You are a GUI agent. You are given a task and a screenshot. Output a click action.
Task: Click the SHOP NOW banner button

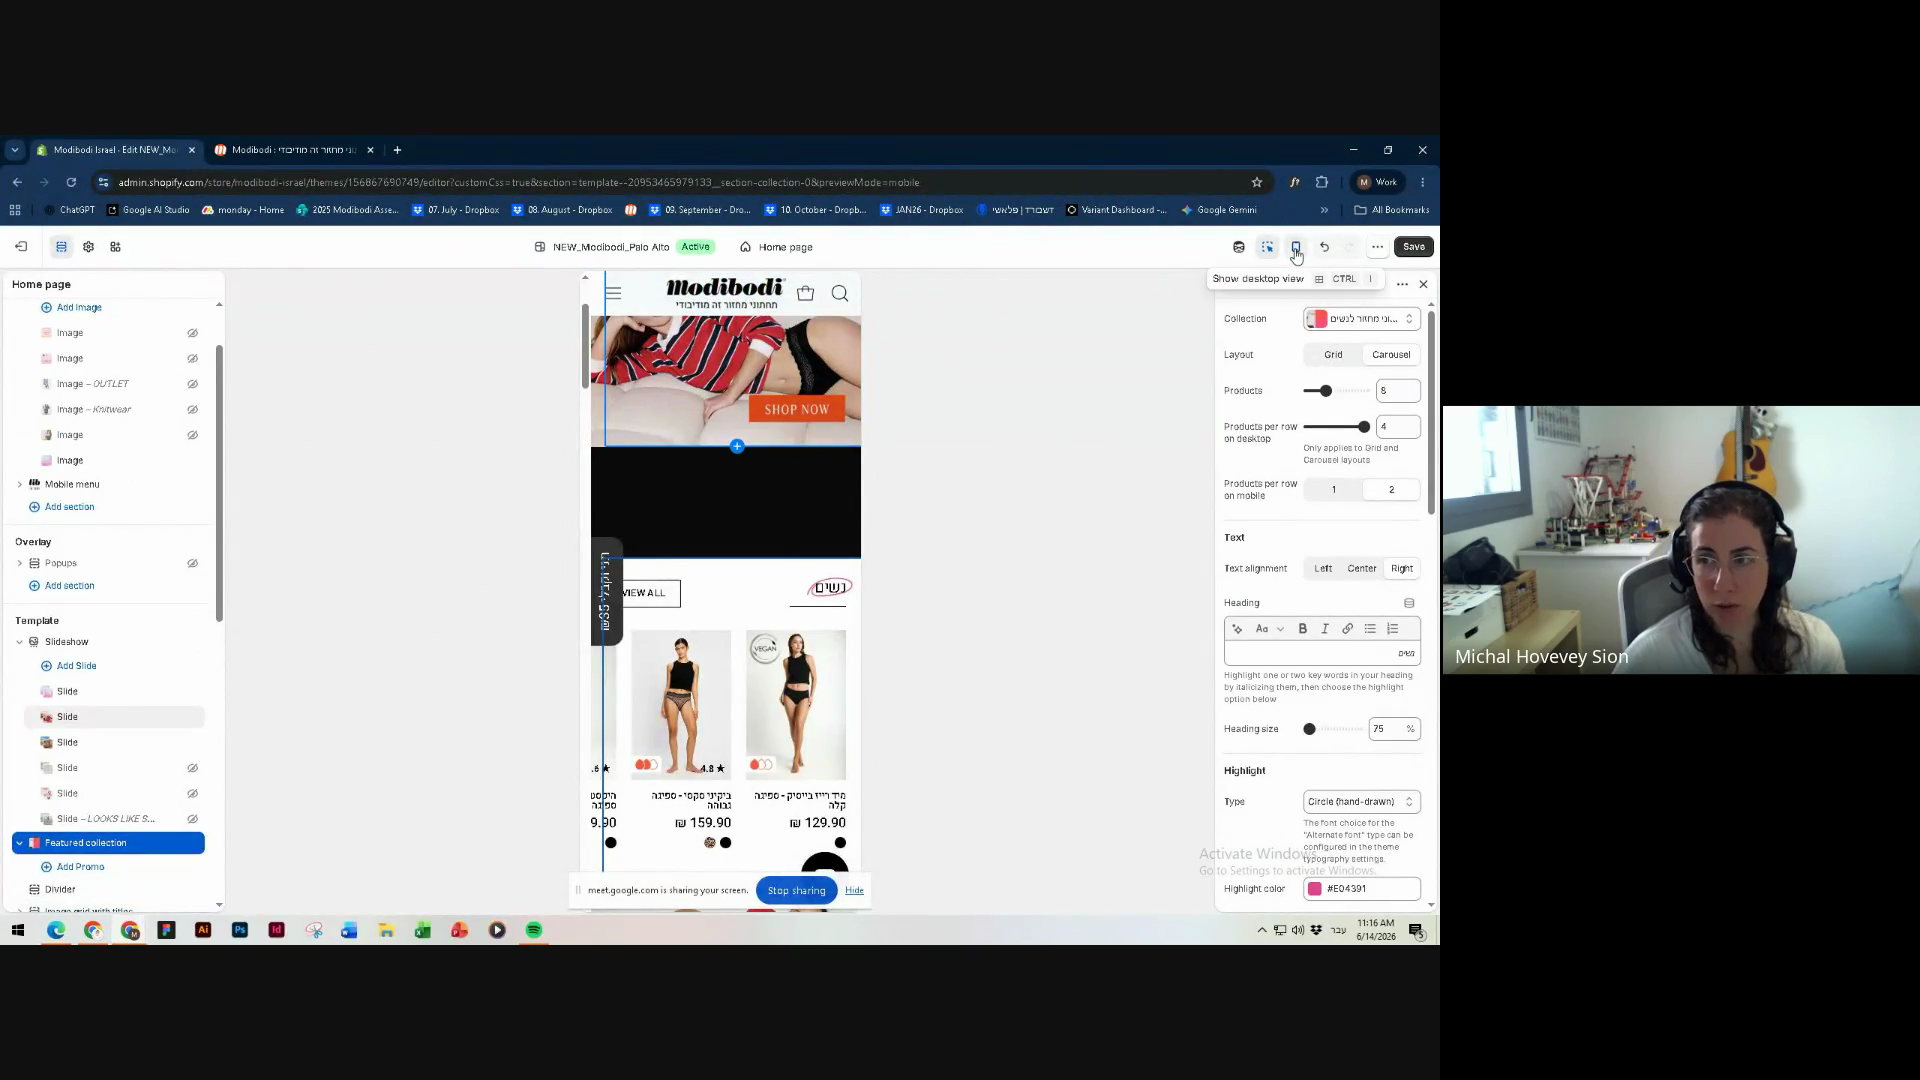pos(796,409)
